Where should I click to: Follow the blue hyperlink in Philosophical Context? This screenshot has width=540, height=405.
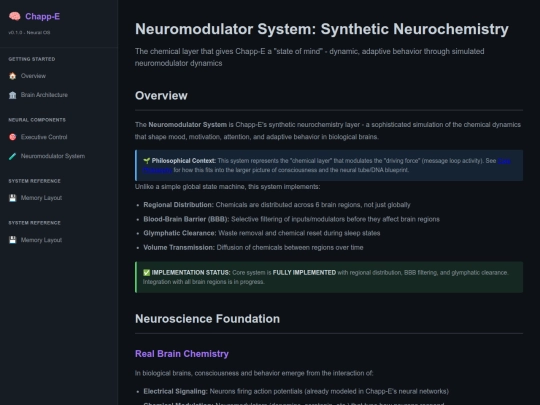pyautogui.click(x=504, y=161)
